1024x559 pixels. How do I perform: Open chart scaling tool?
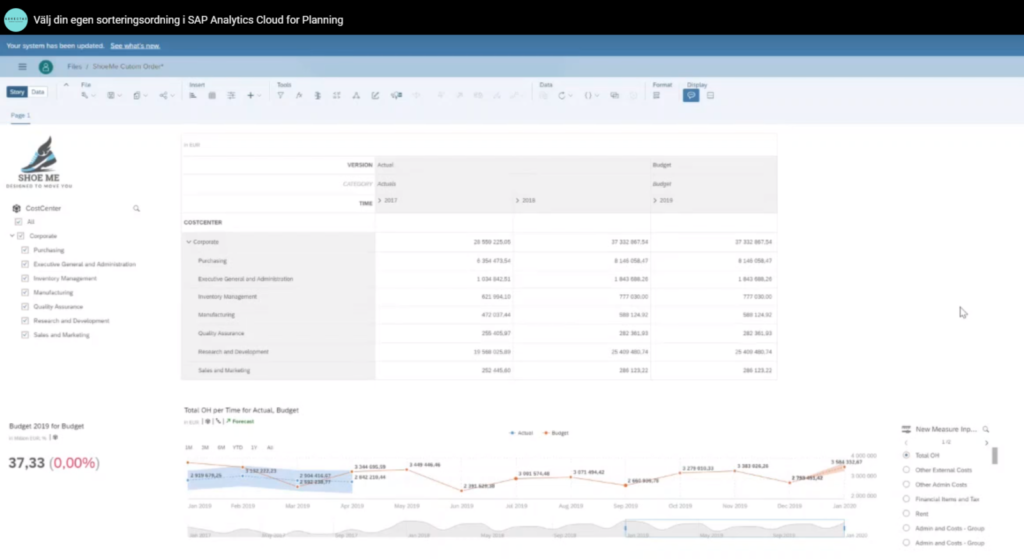click(317, 95)
